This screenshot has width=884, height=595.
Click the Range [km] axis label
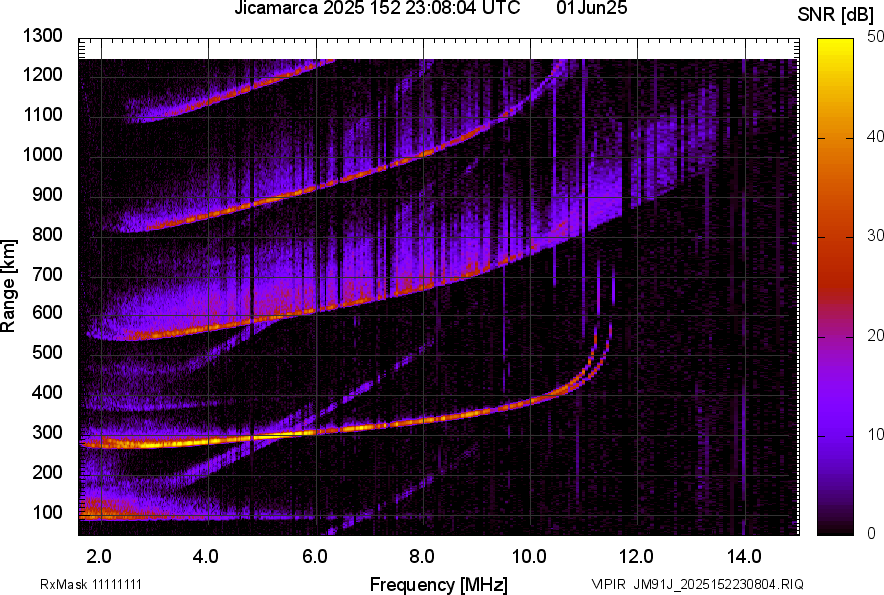(8, 286)
